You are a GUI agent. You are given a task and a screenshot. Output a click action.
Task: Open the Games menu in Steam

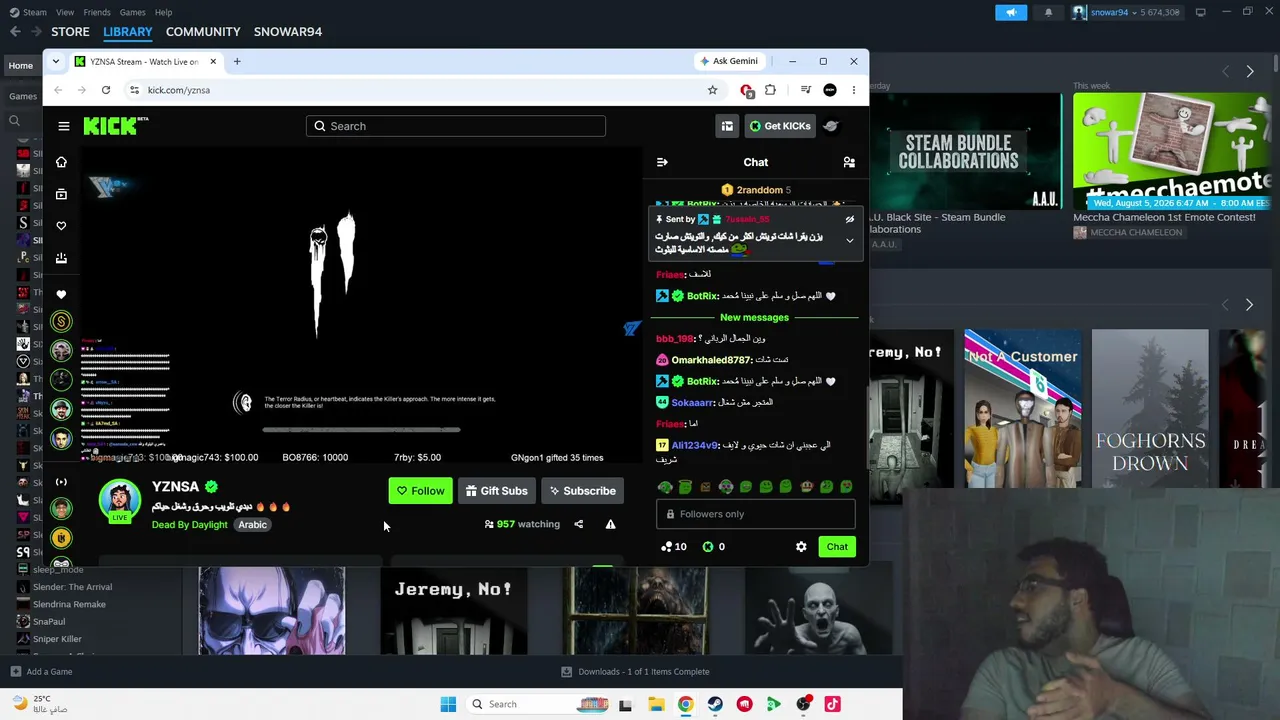[132, 12]
